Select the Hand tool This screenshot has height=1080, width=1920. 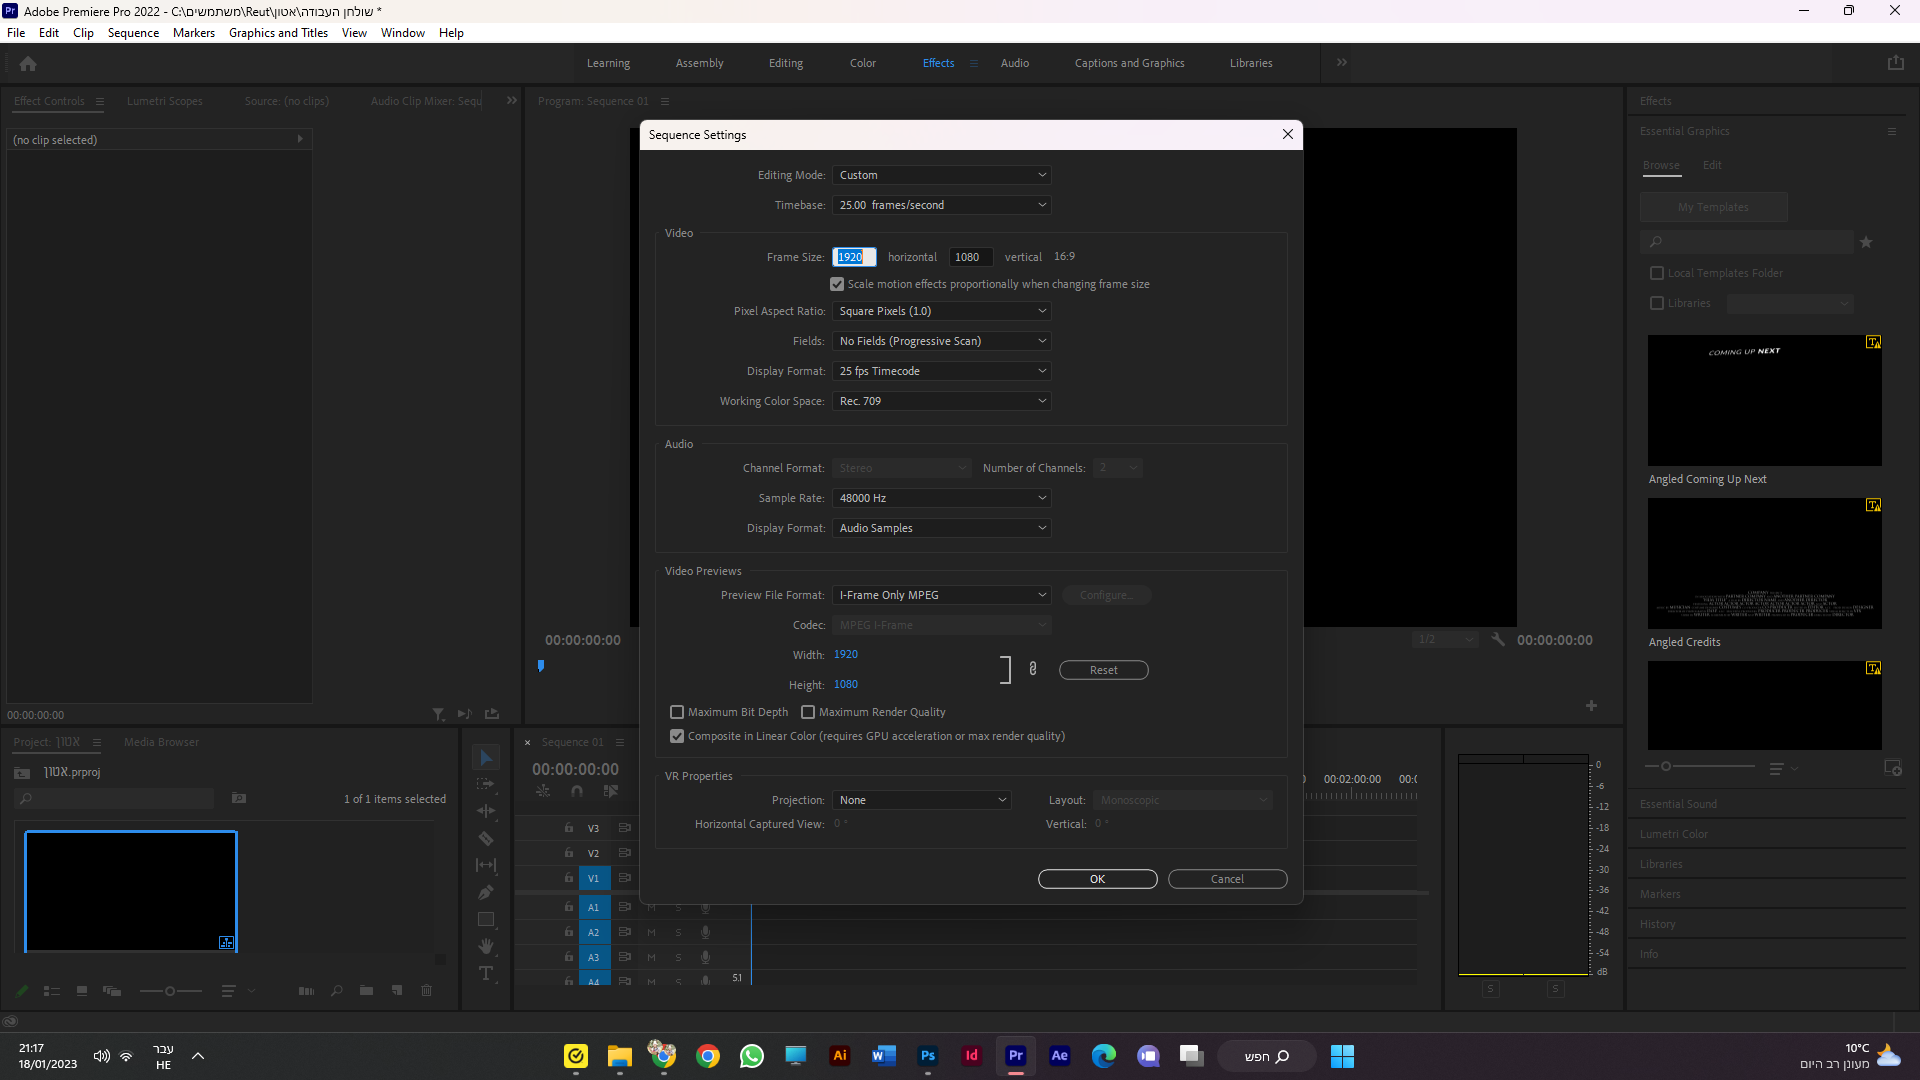(x=486, y=946)
